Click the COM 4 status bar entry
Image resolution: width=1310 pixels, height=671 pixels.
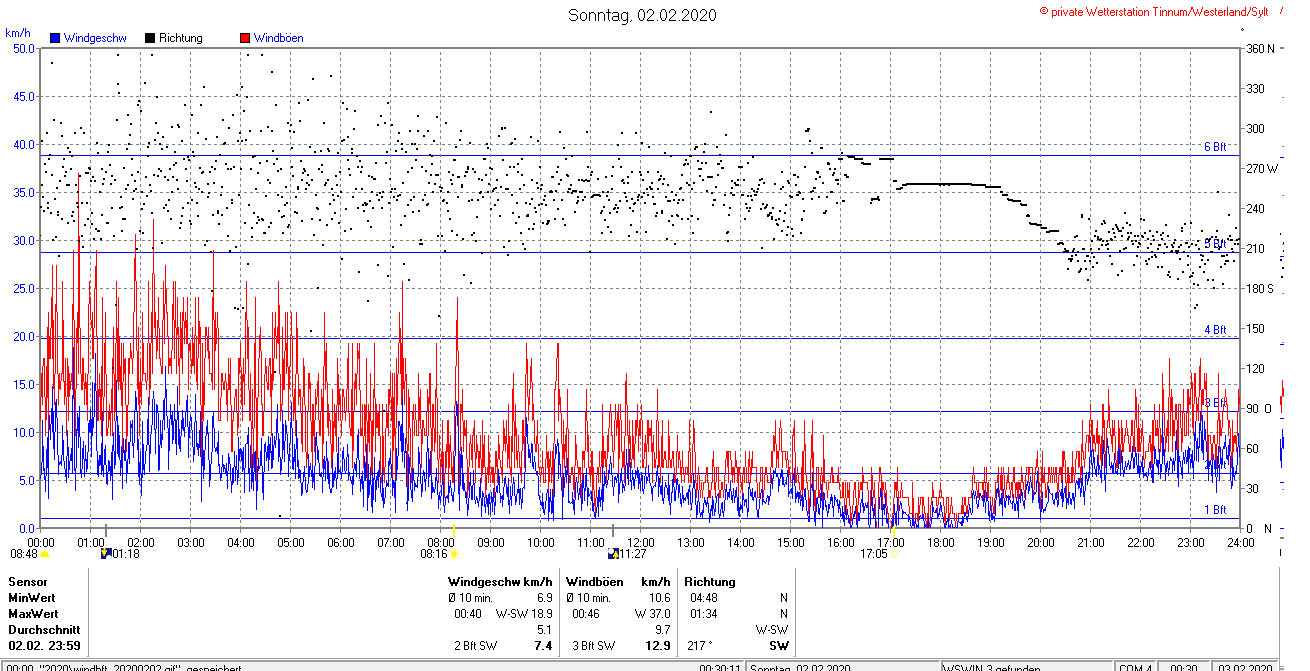1136,668
